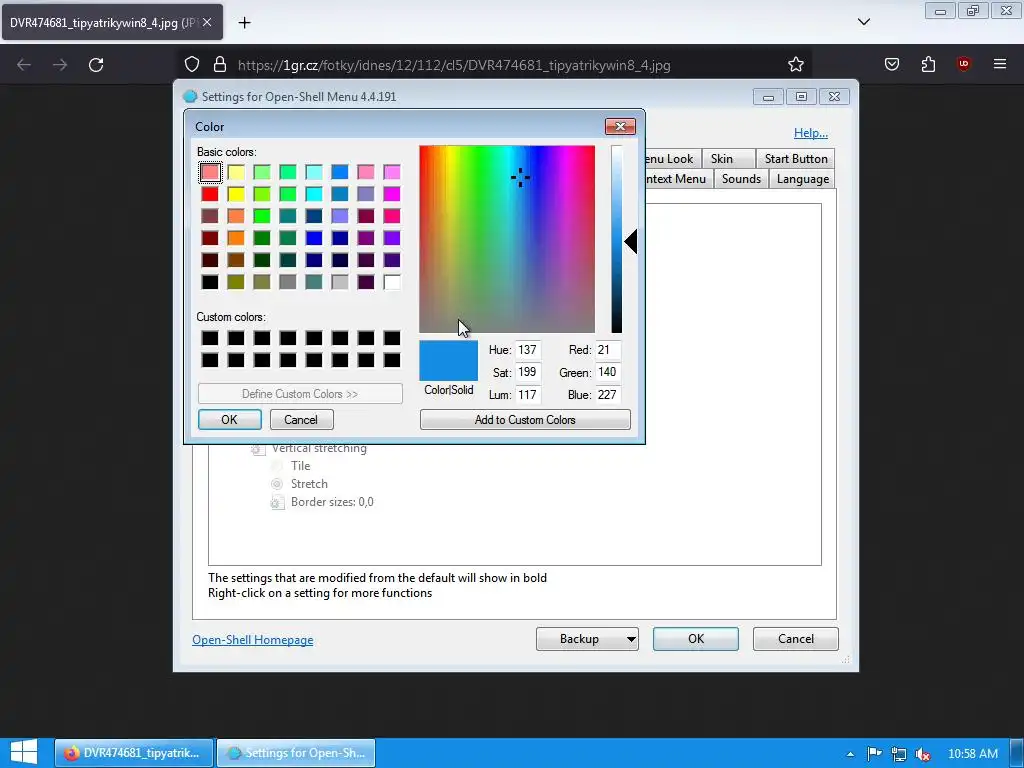Close the DVR474681 image tab

click(207, 22)
